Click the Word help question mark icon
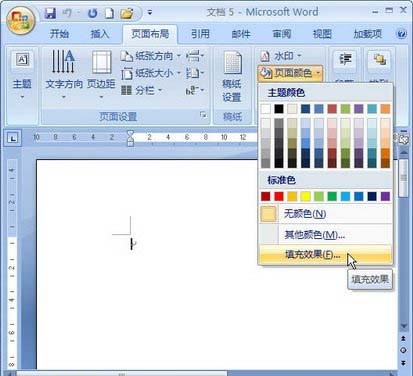 coord(402,34)
